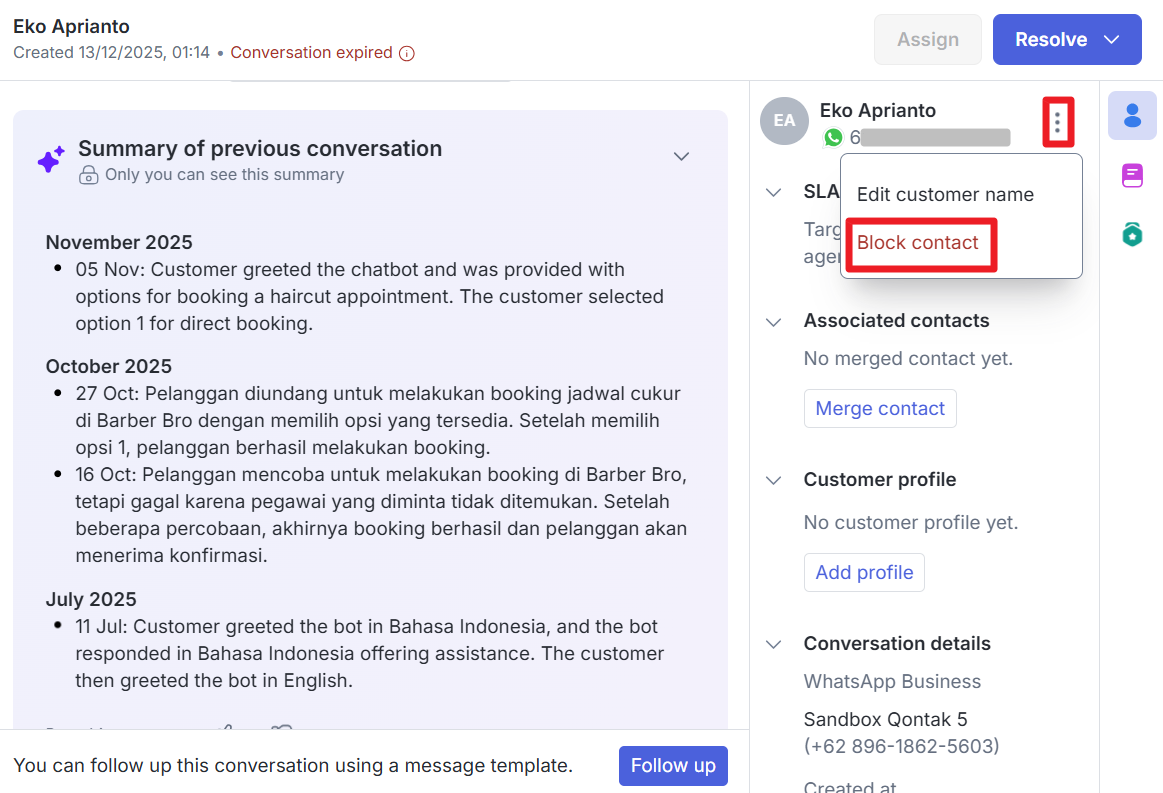The image size is (1163, 793).
Task: Open the purple notes icon in sidebar
Action: [1132, 176]
